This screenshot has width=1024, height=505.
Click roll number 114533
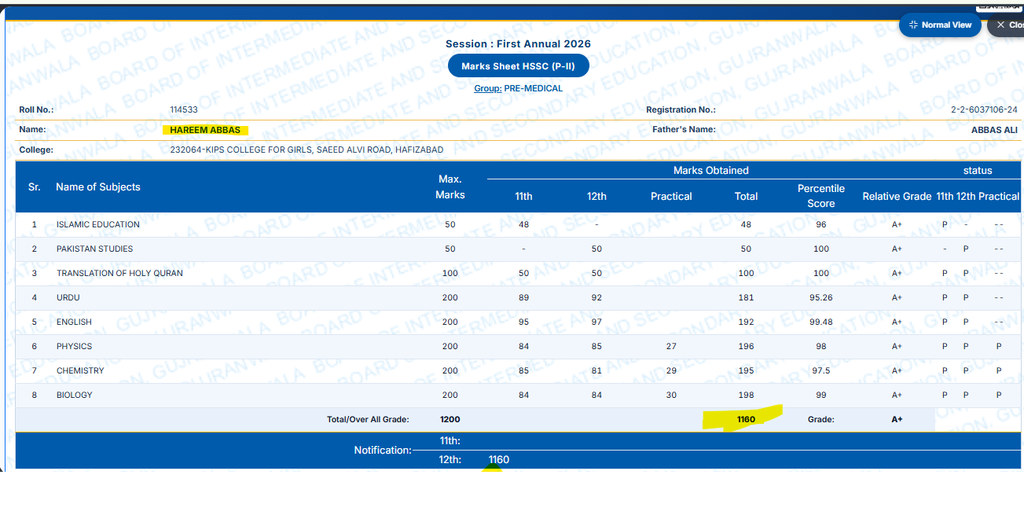click(x=184, y=110)
